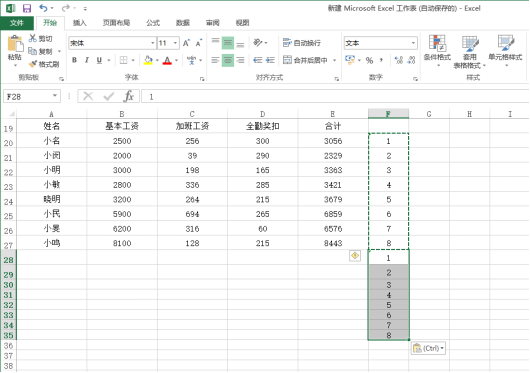Image resolution: width=530 pixels, height=373 pixels.
Task: Open the number format 文本 dropdown
Action: click(413, 43)
